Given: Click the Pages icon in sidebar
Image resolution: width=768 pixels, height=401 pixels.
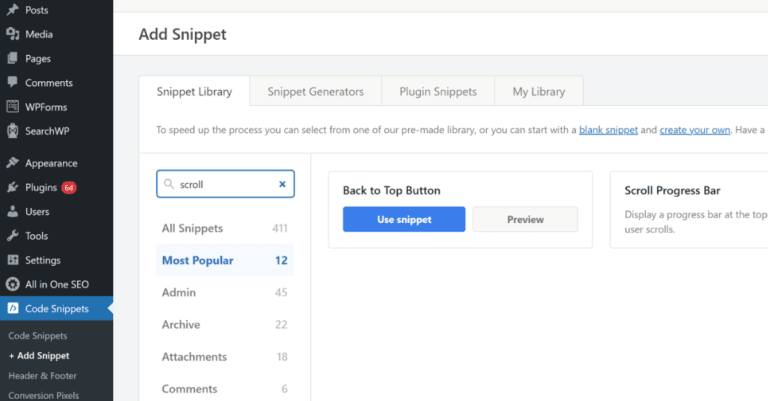Looking at the screenshot, I should pyautogui.click(x=13, y=58).
